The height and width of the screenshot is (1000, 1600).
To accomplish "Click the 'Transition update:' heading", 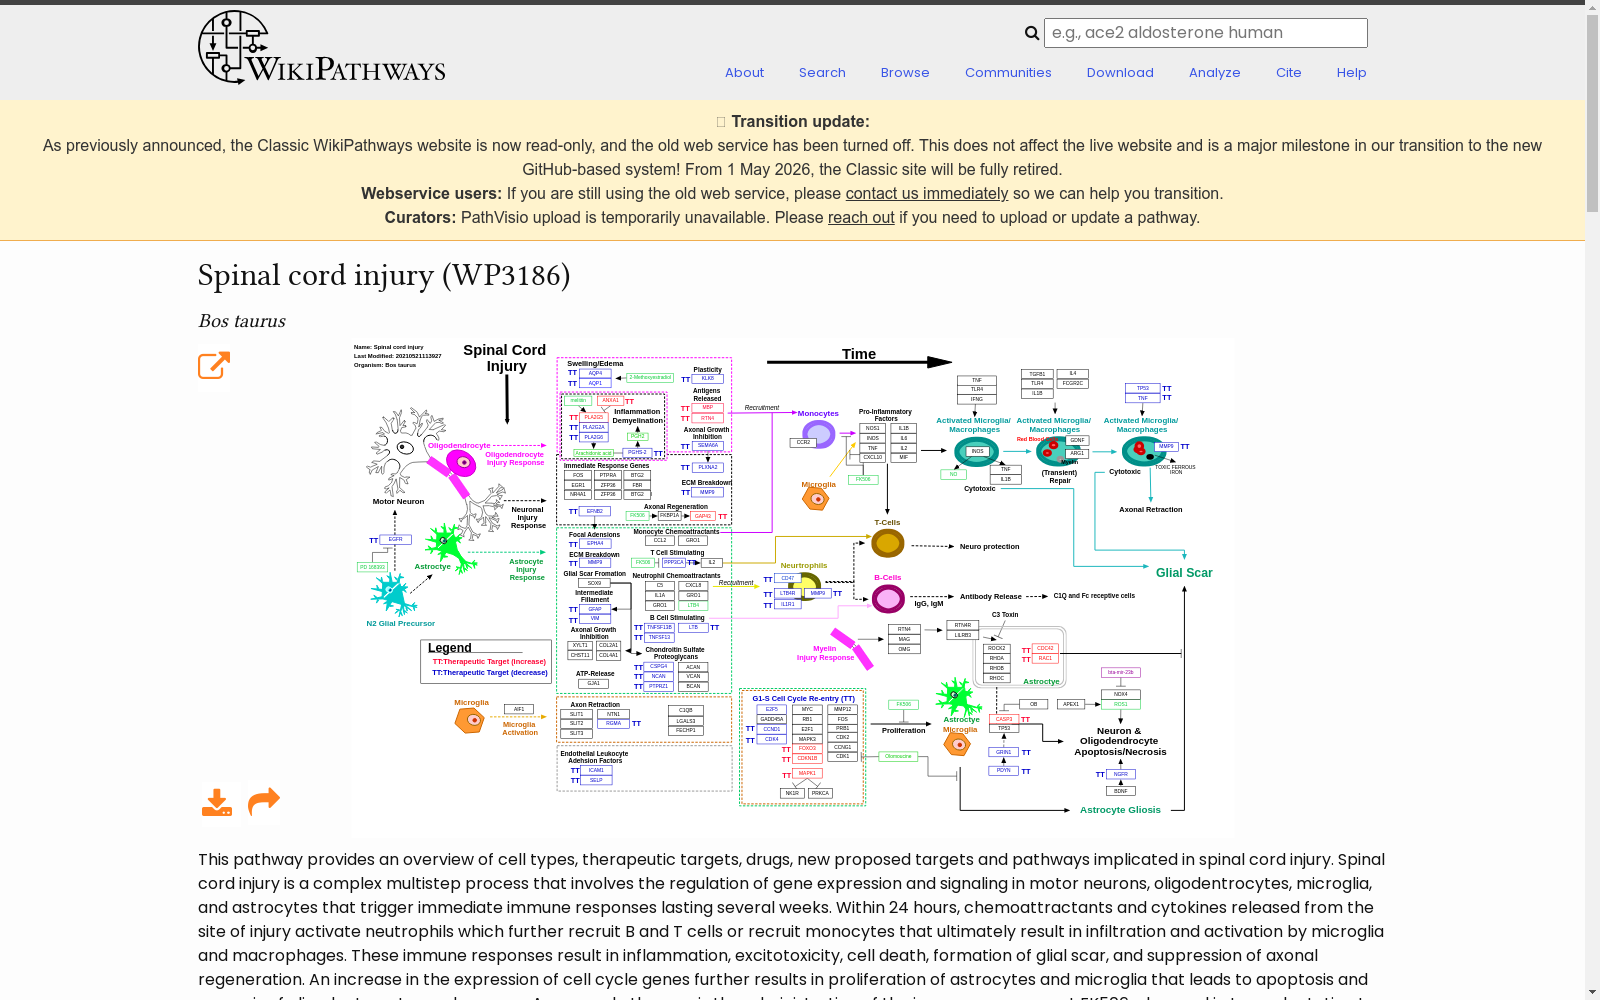I will tap(800, 122).
